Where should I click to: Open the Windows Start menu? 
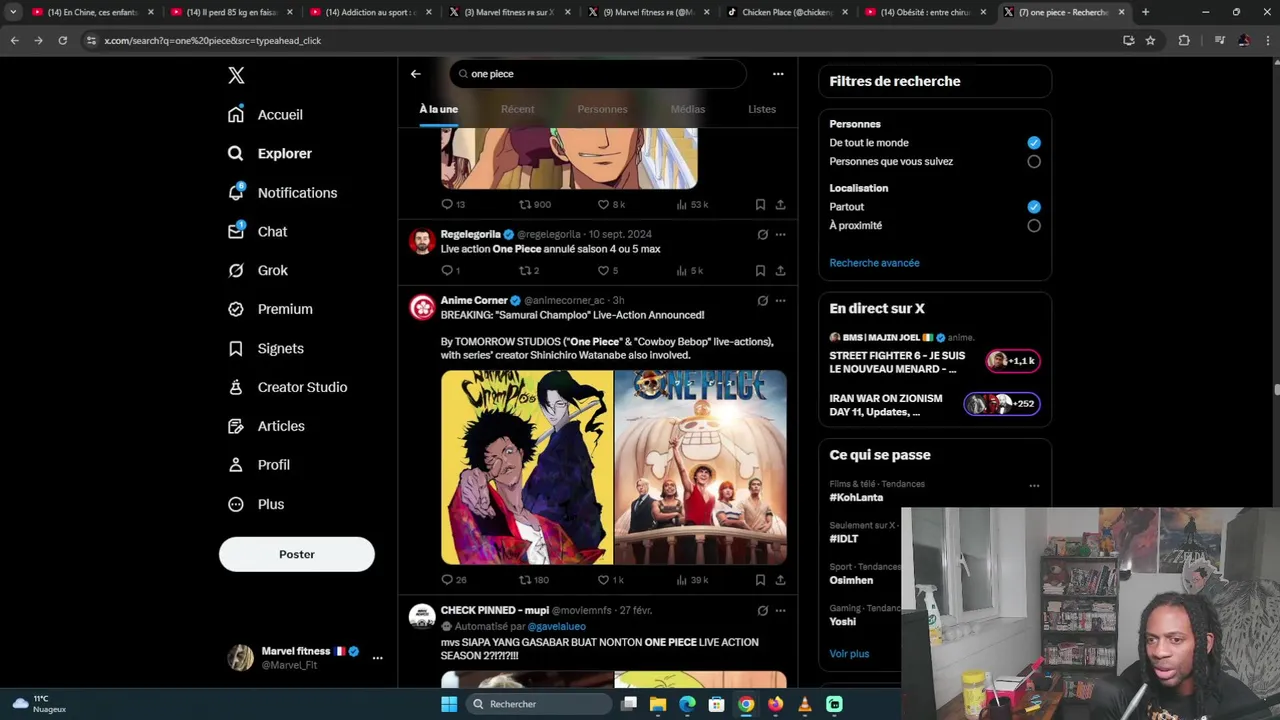449,704
